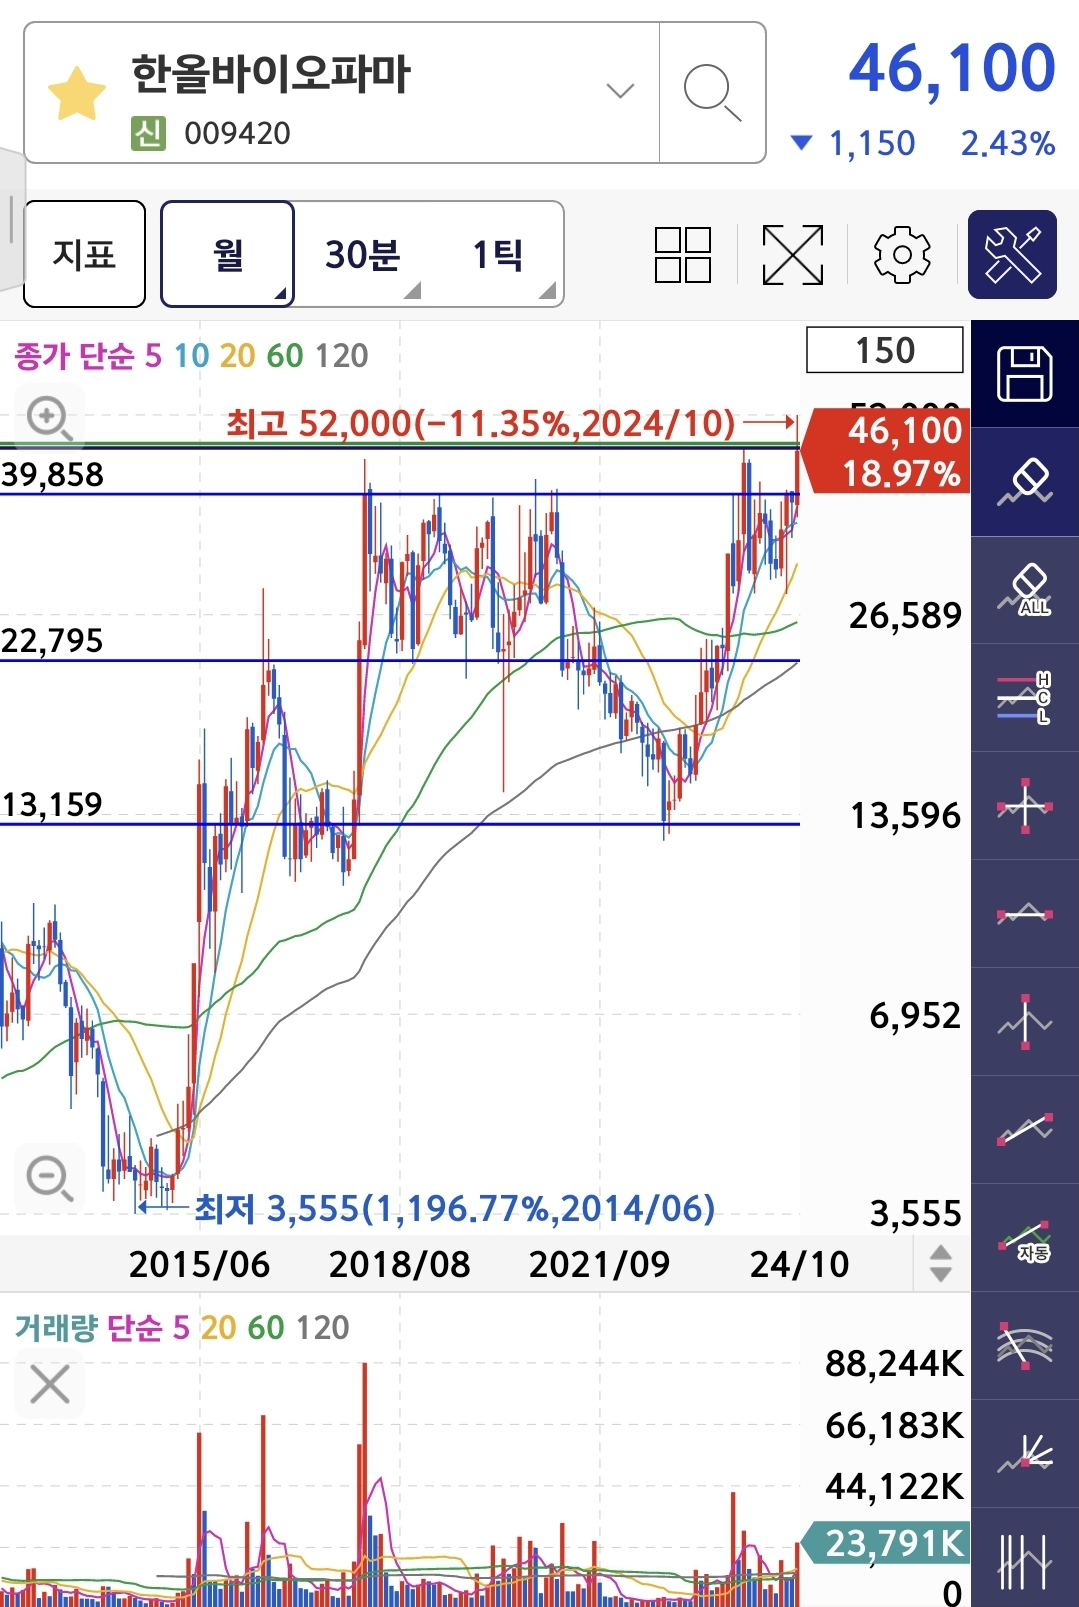Adjust chart panel height stepper arrows
This screenshot has height=1607, width=1079.
click(x=940, y=1263)
